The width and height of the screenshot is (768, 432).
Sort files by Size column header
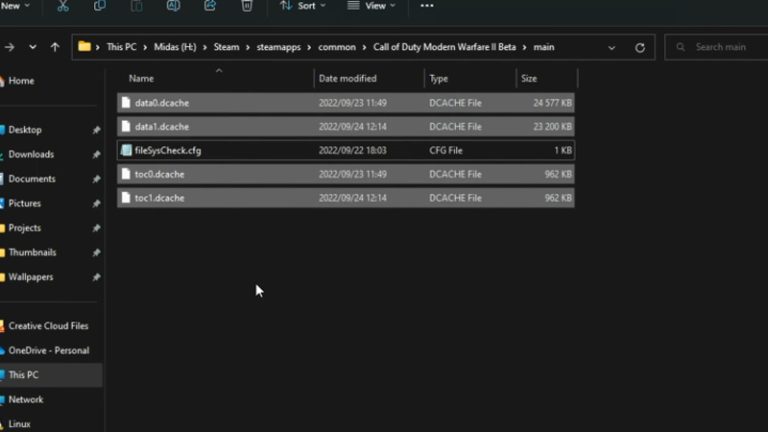click(x=529, y=78)
